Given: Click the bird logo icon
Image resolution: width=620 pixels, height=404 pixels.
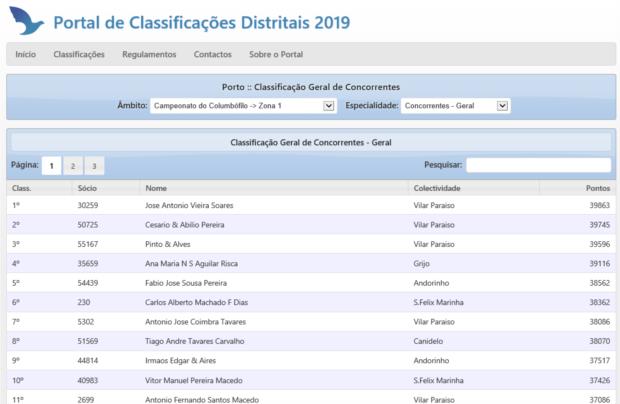Looking at the screenshot, I should pos(26,21).
